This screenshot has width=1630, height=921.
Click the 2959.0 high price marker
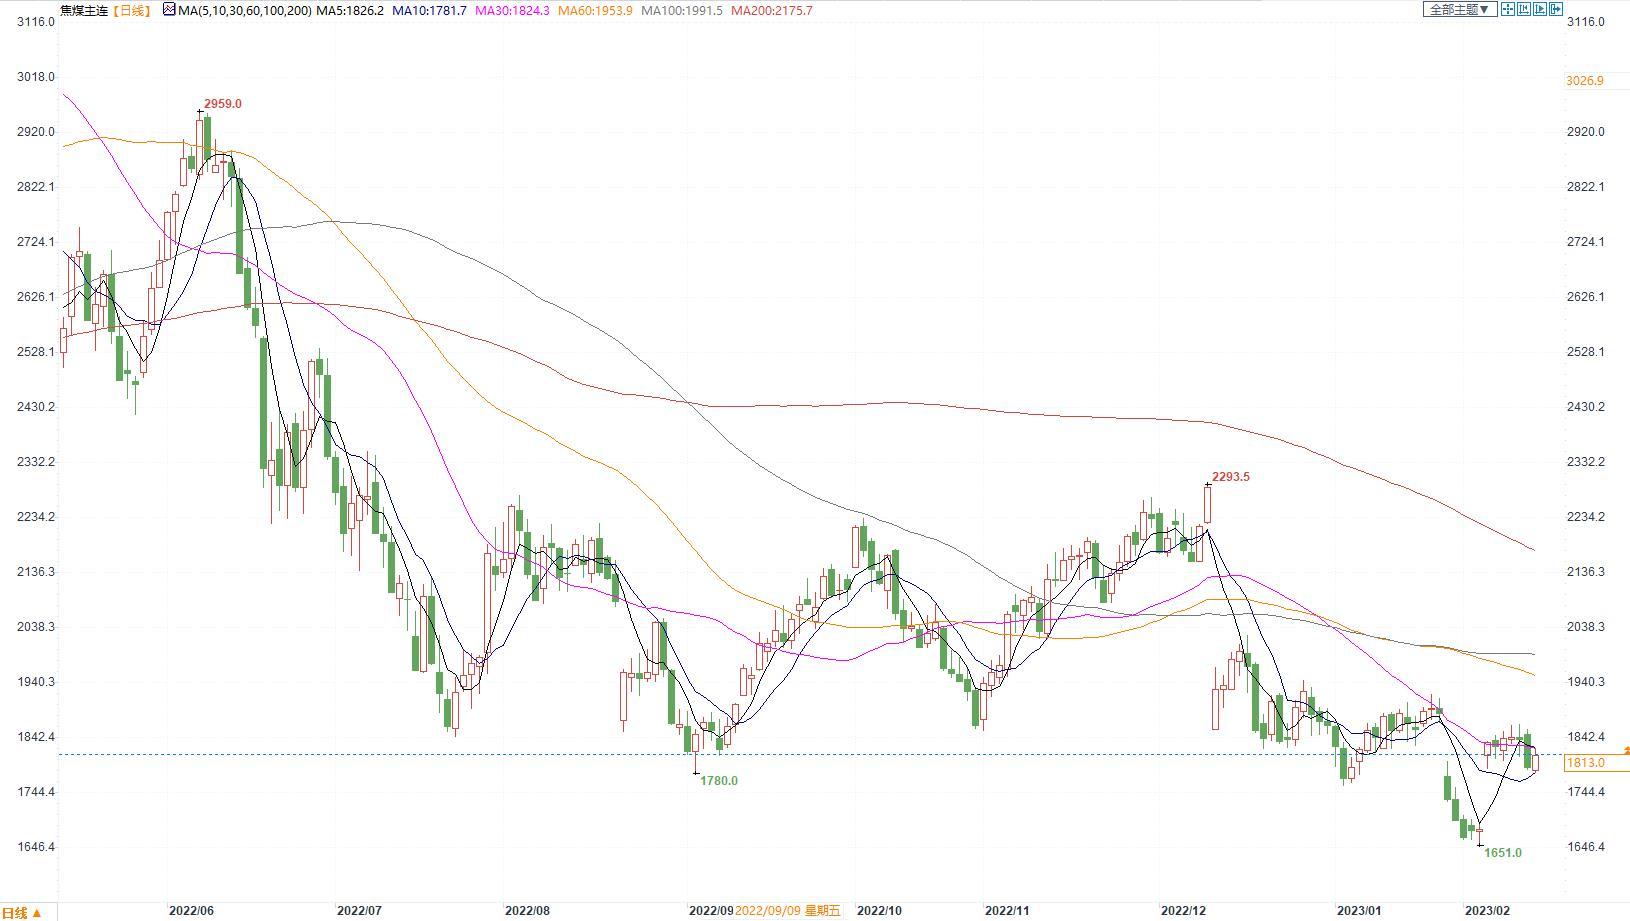click(x=222, y=104)
